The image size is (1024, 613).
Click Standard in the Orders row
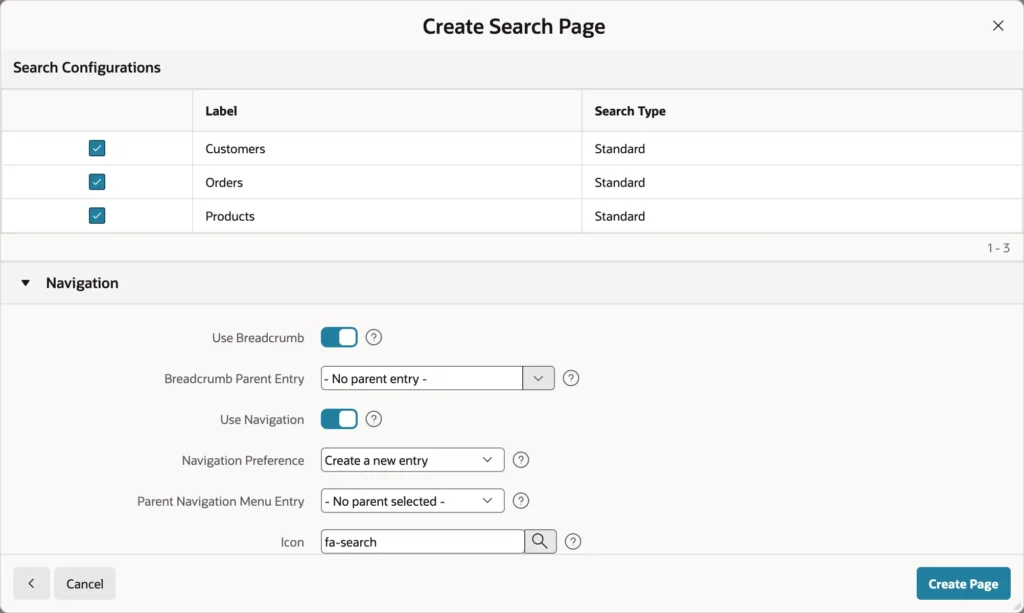click(x=620, y=183)
